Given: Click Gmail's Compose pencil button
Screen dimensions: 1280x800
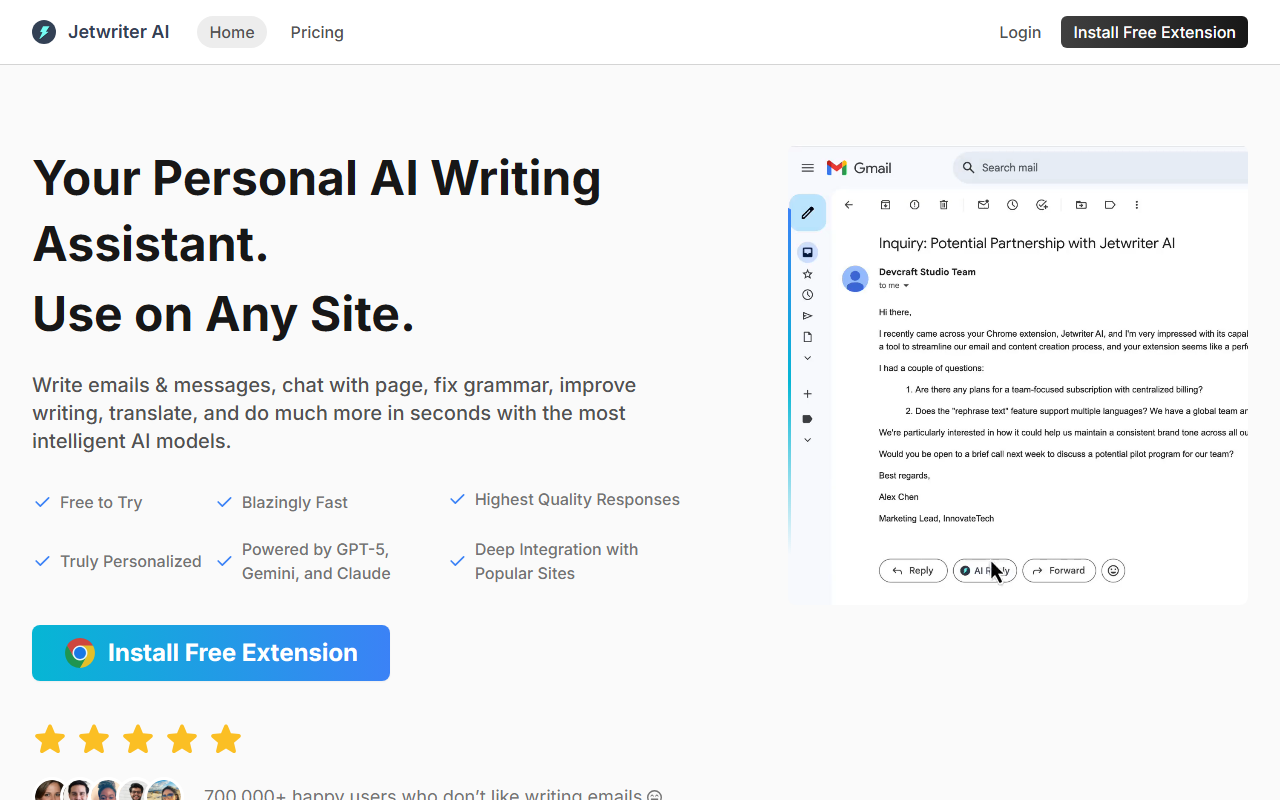Looking at the screenshot, I should (808, 213).
